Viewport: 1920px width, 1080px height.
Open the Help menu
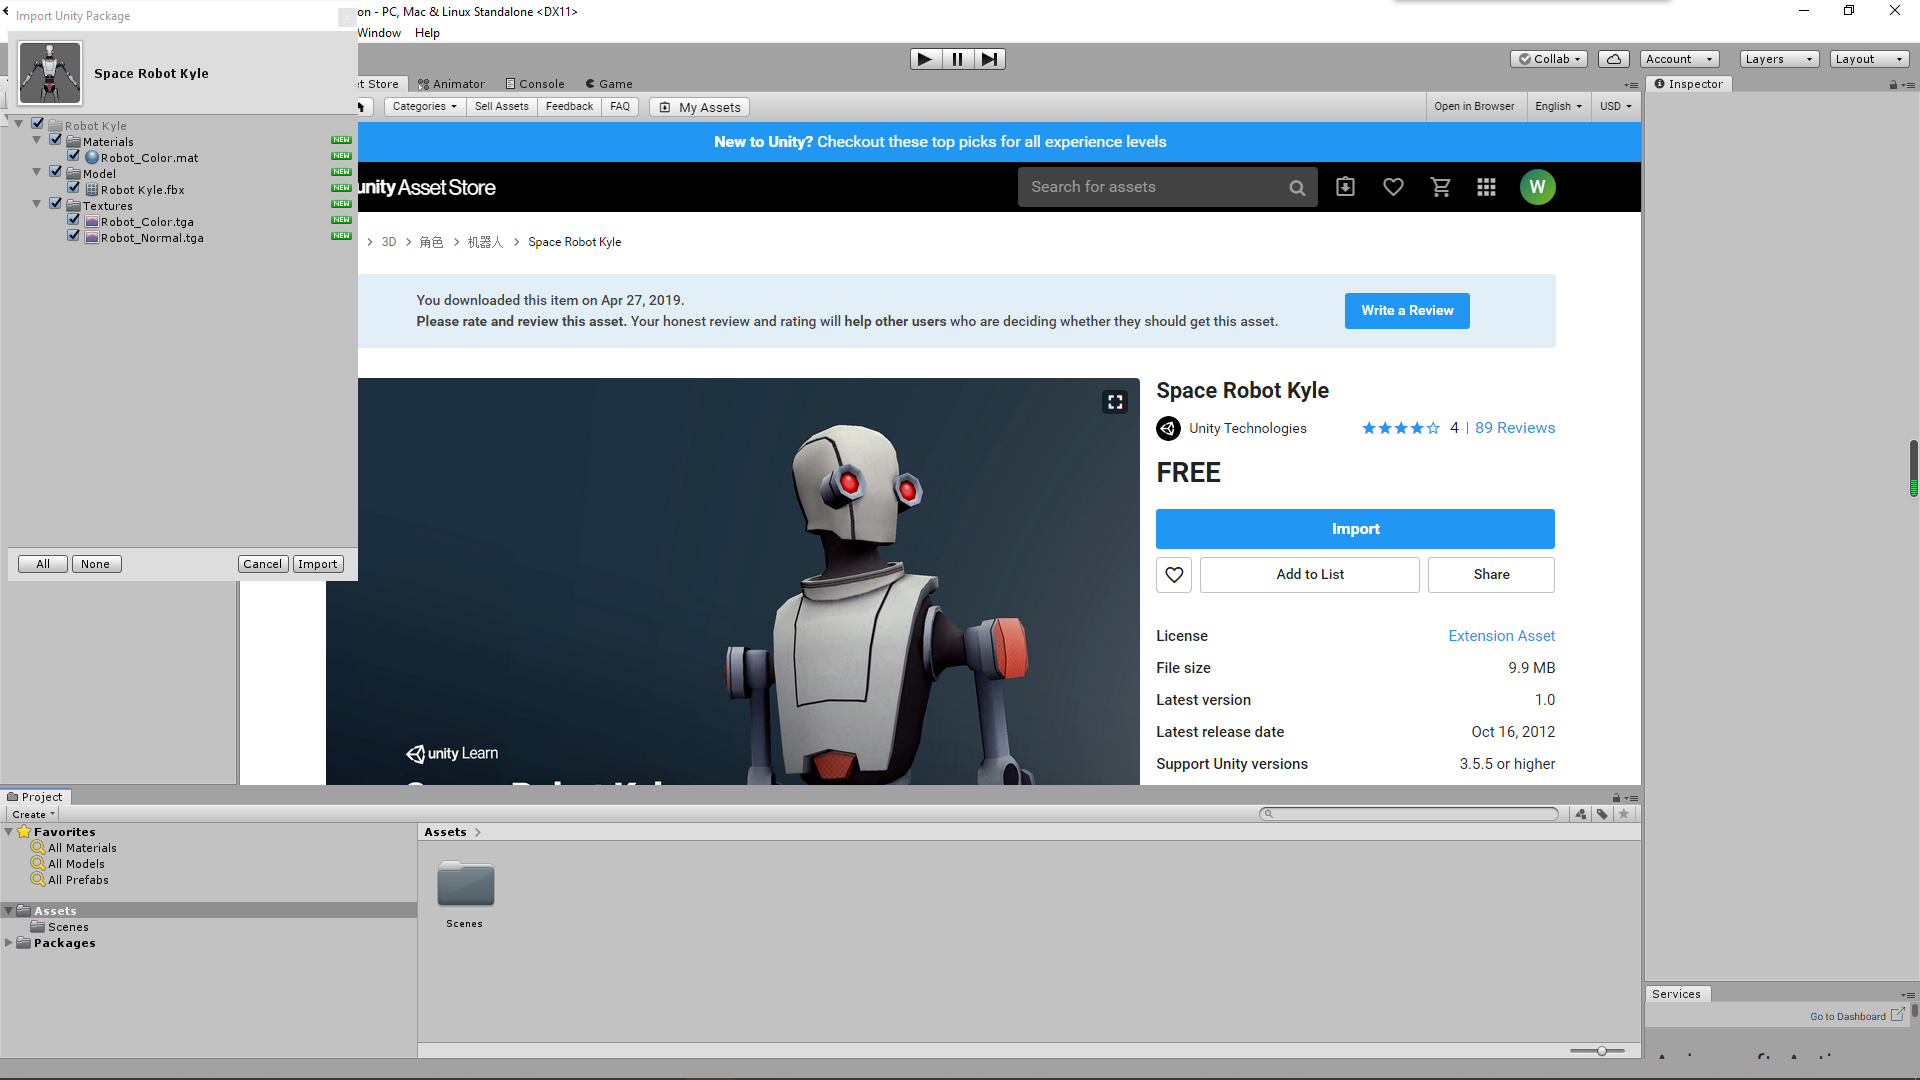click(427, 33)
